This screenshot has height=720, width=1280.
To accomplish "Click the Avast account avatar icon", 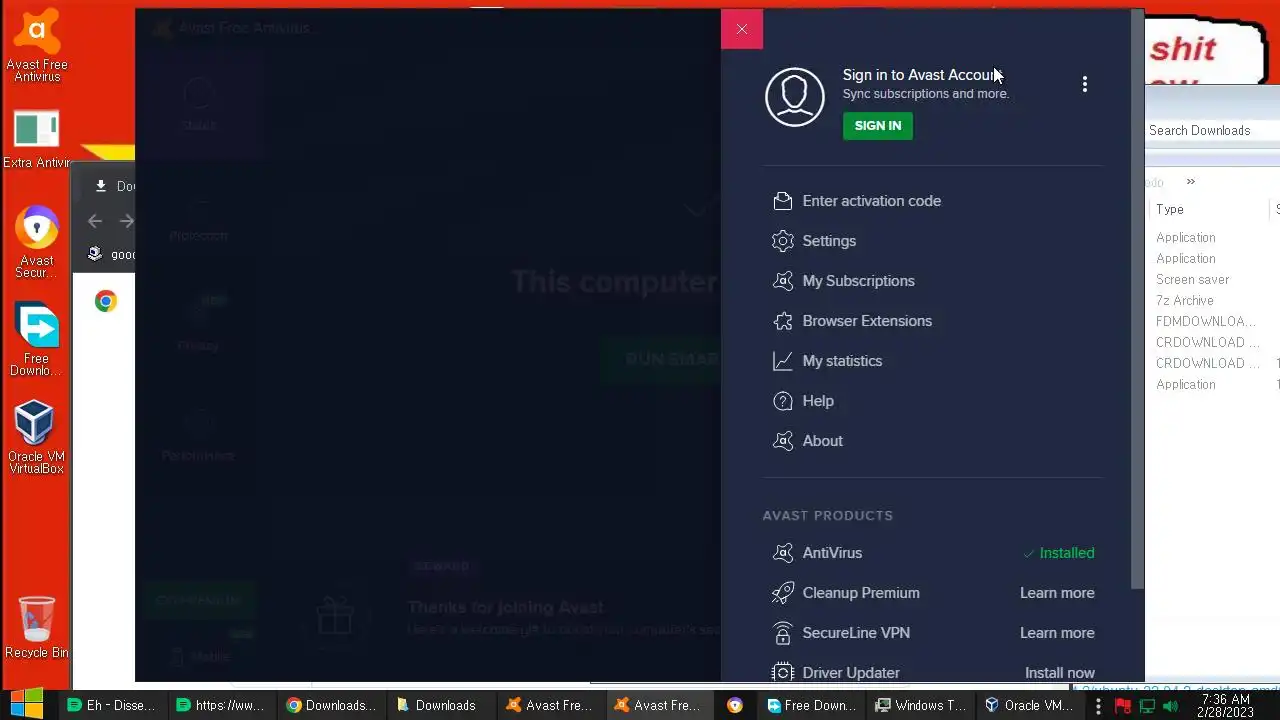I will [x=795, y=97].
